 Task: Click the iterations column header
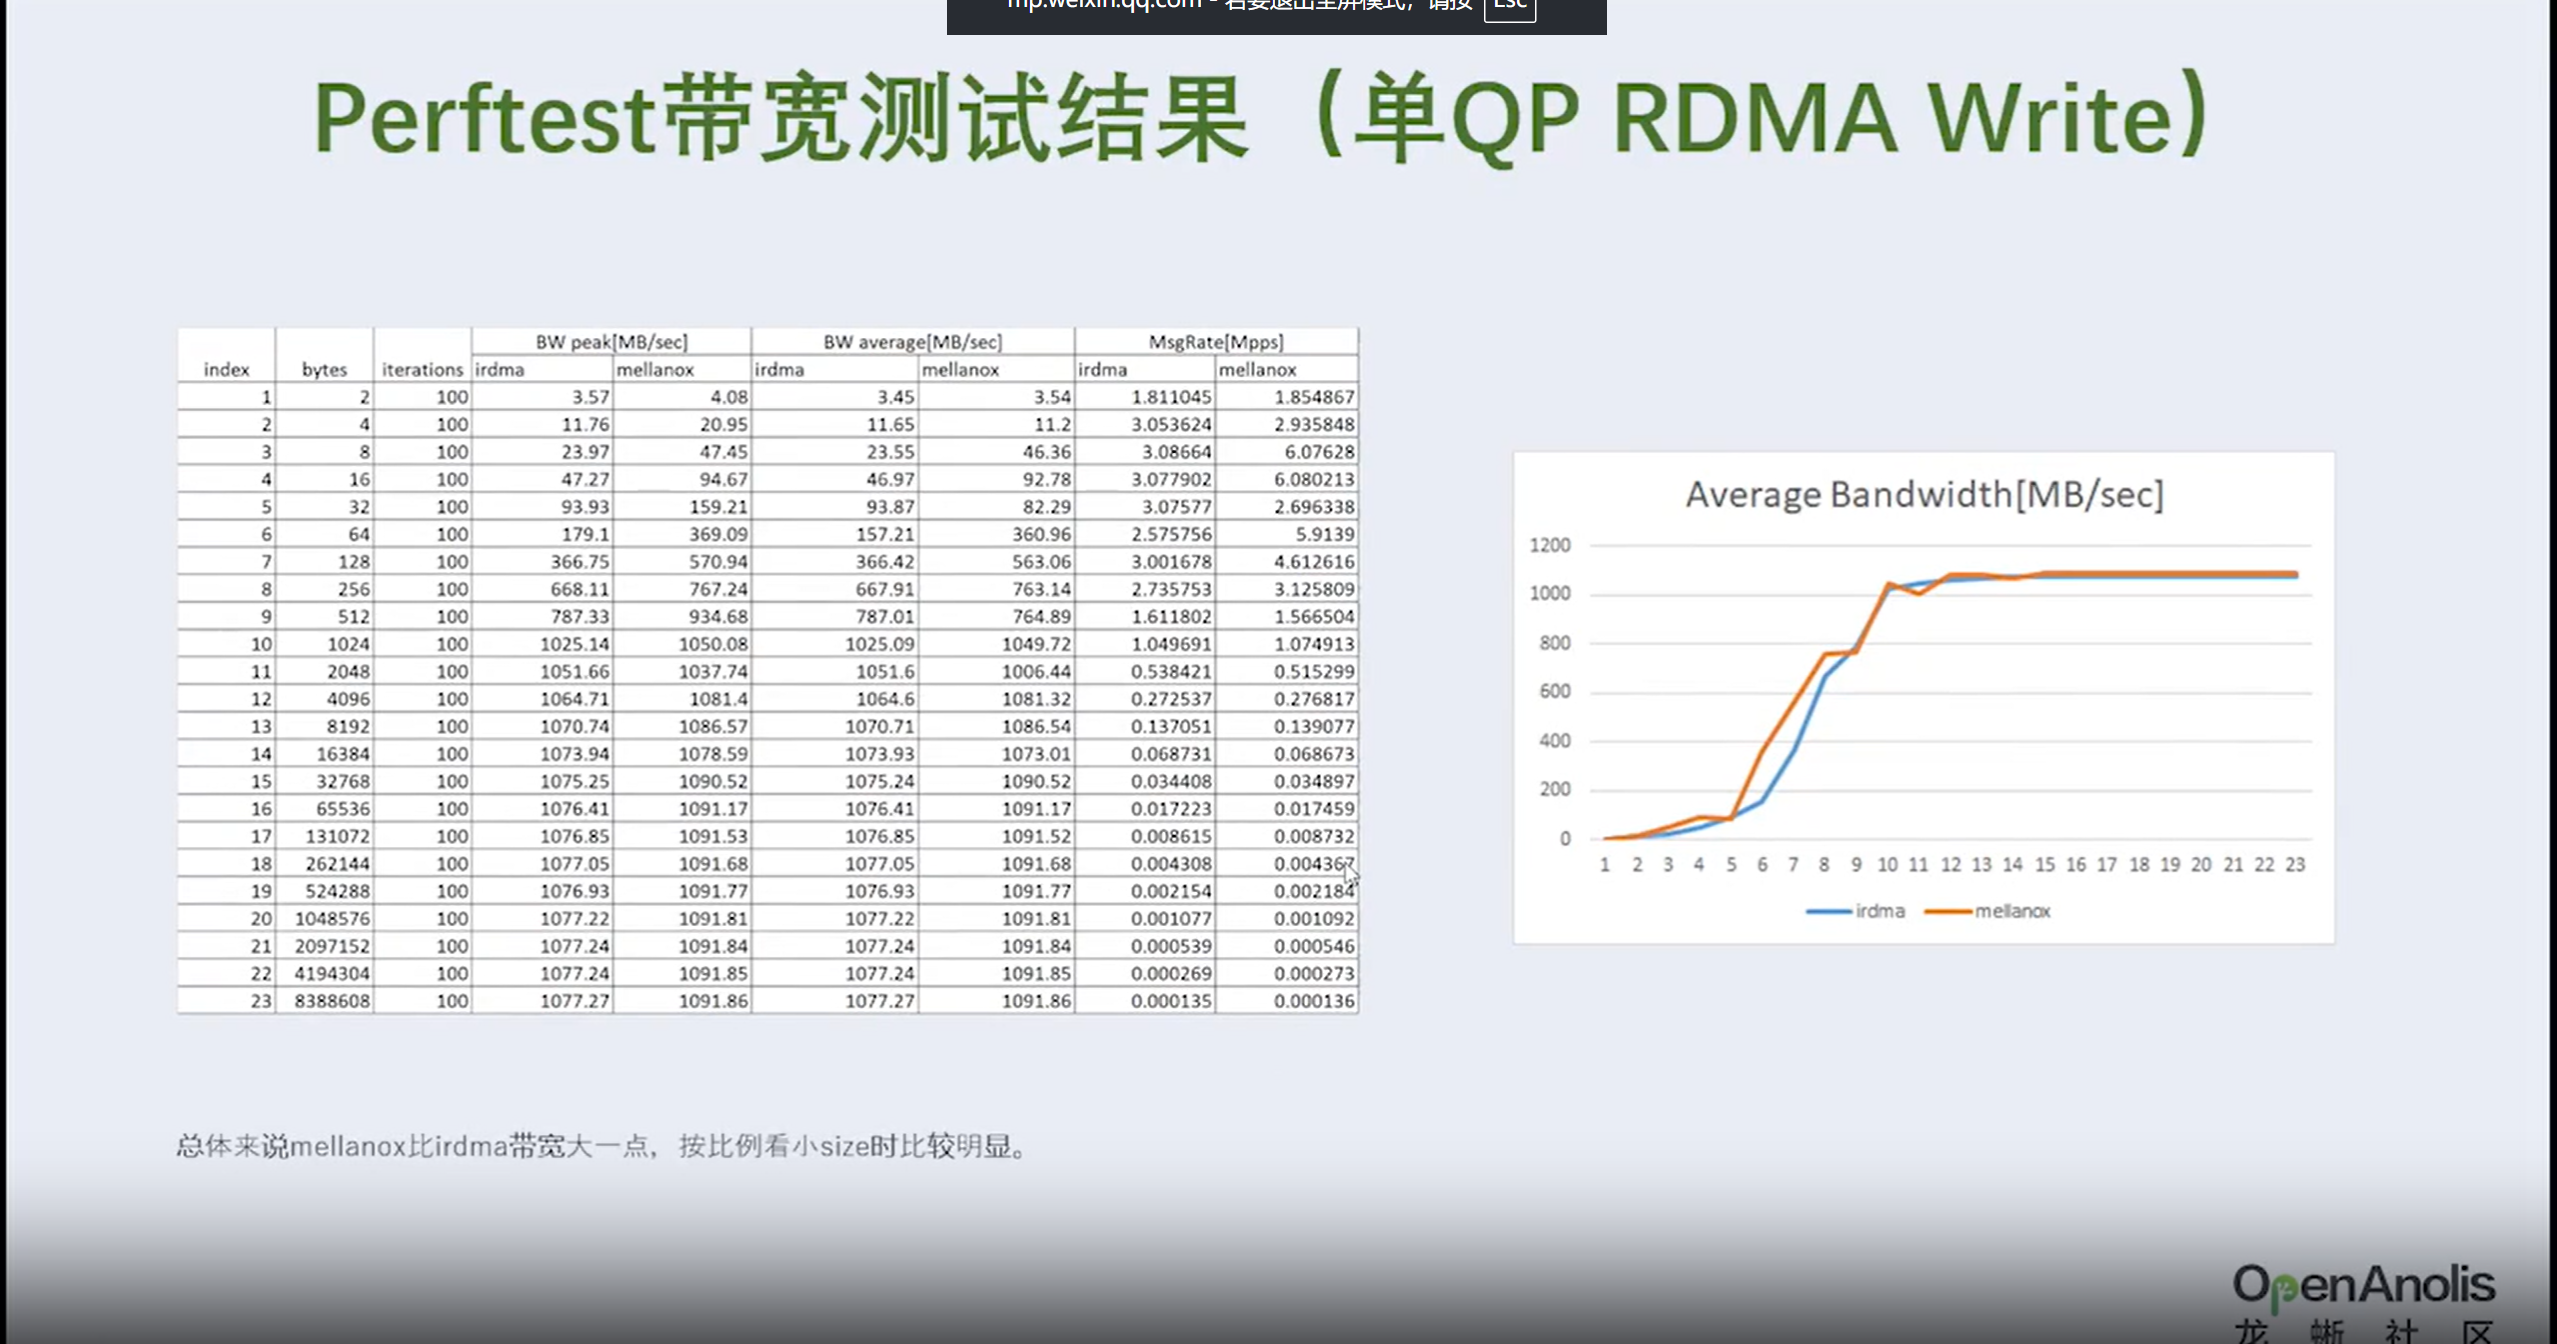[x=422, y=369]
